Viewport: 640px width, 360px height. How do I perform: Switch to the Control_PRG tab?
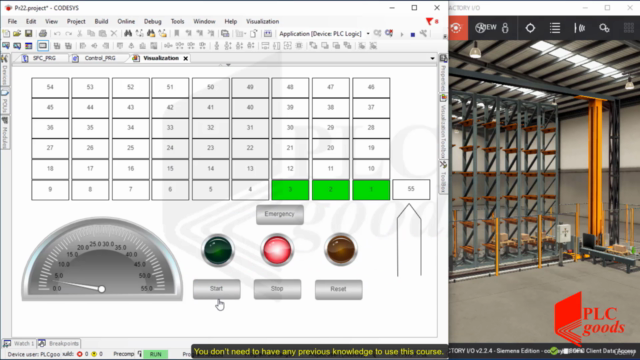[100, 58]
